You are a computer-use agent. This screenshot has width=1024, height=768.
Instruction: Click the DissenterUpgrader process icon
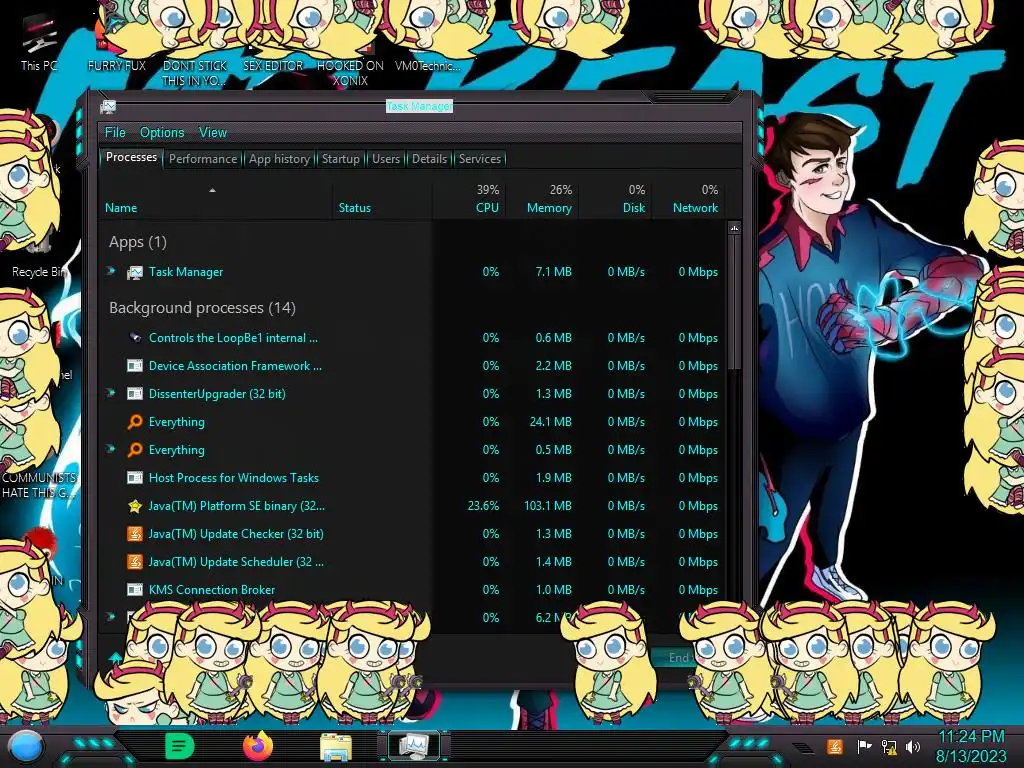point(135,394)
